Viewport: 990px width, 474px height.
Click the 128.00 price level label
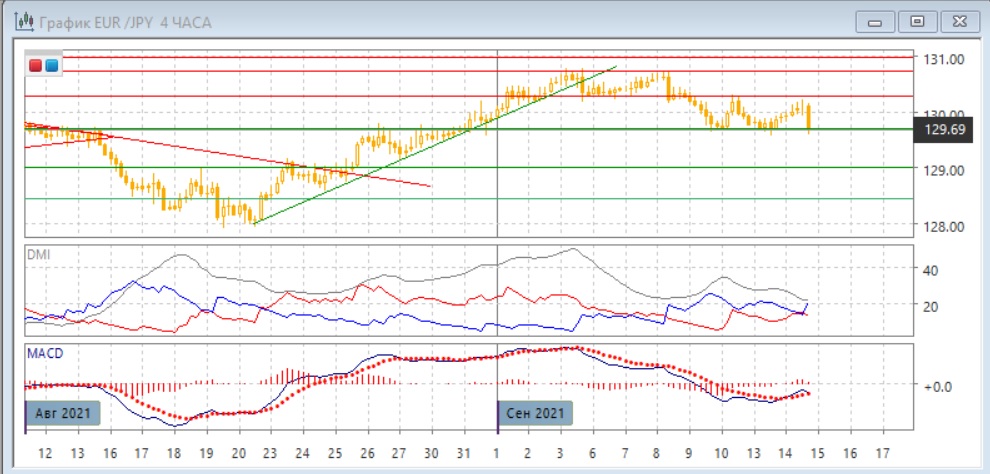(x=945, y=226)
